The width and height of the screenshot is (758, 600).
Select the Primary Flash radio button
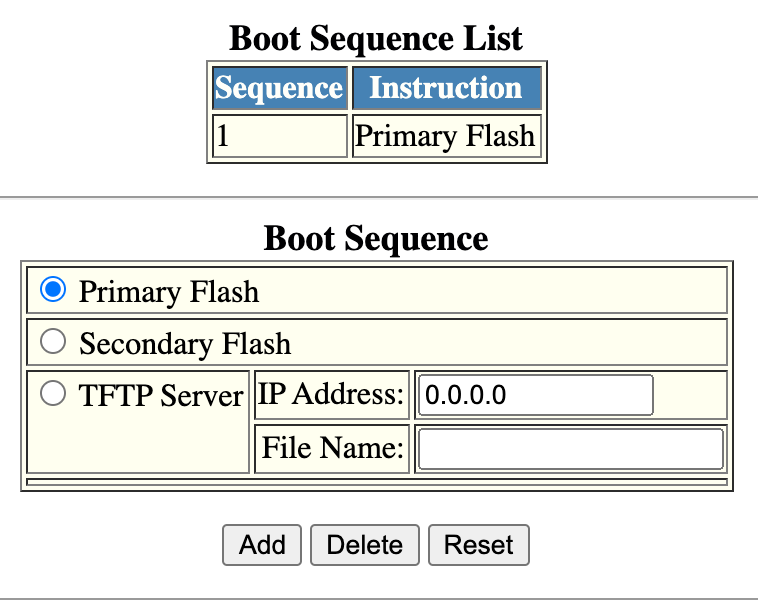53,290
